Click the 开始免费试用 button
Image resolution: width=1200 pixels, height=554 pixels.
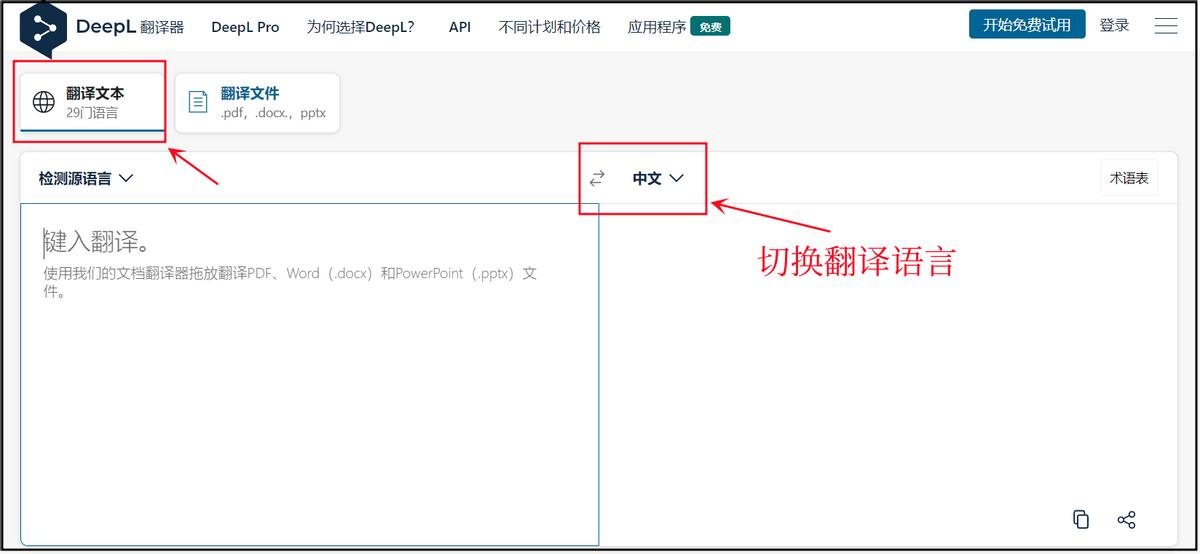(1027, 25)
